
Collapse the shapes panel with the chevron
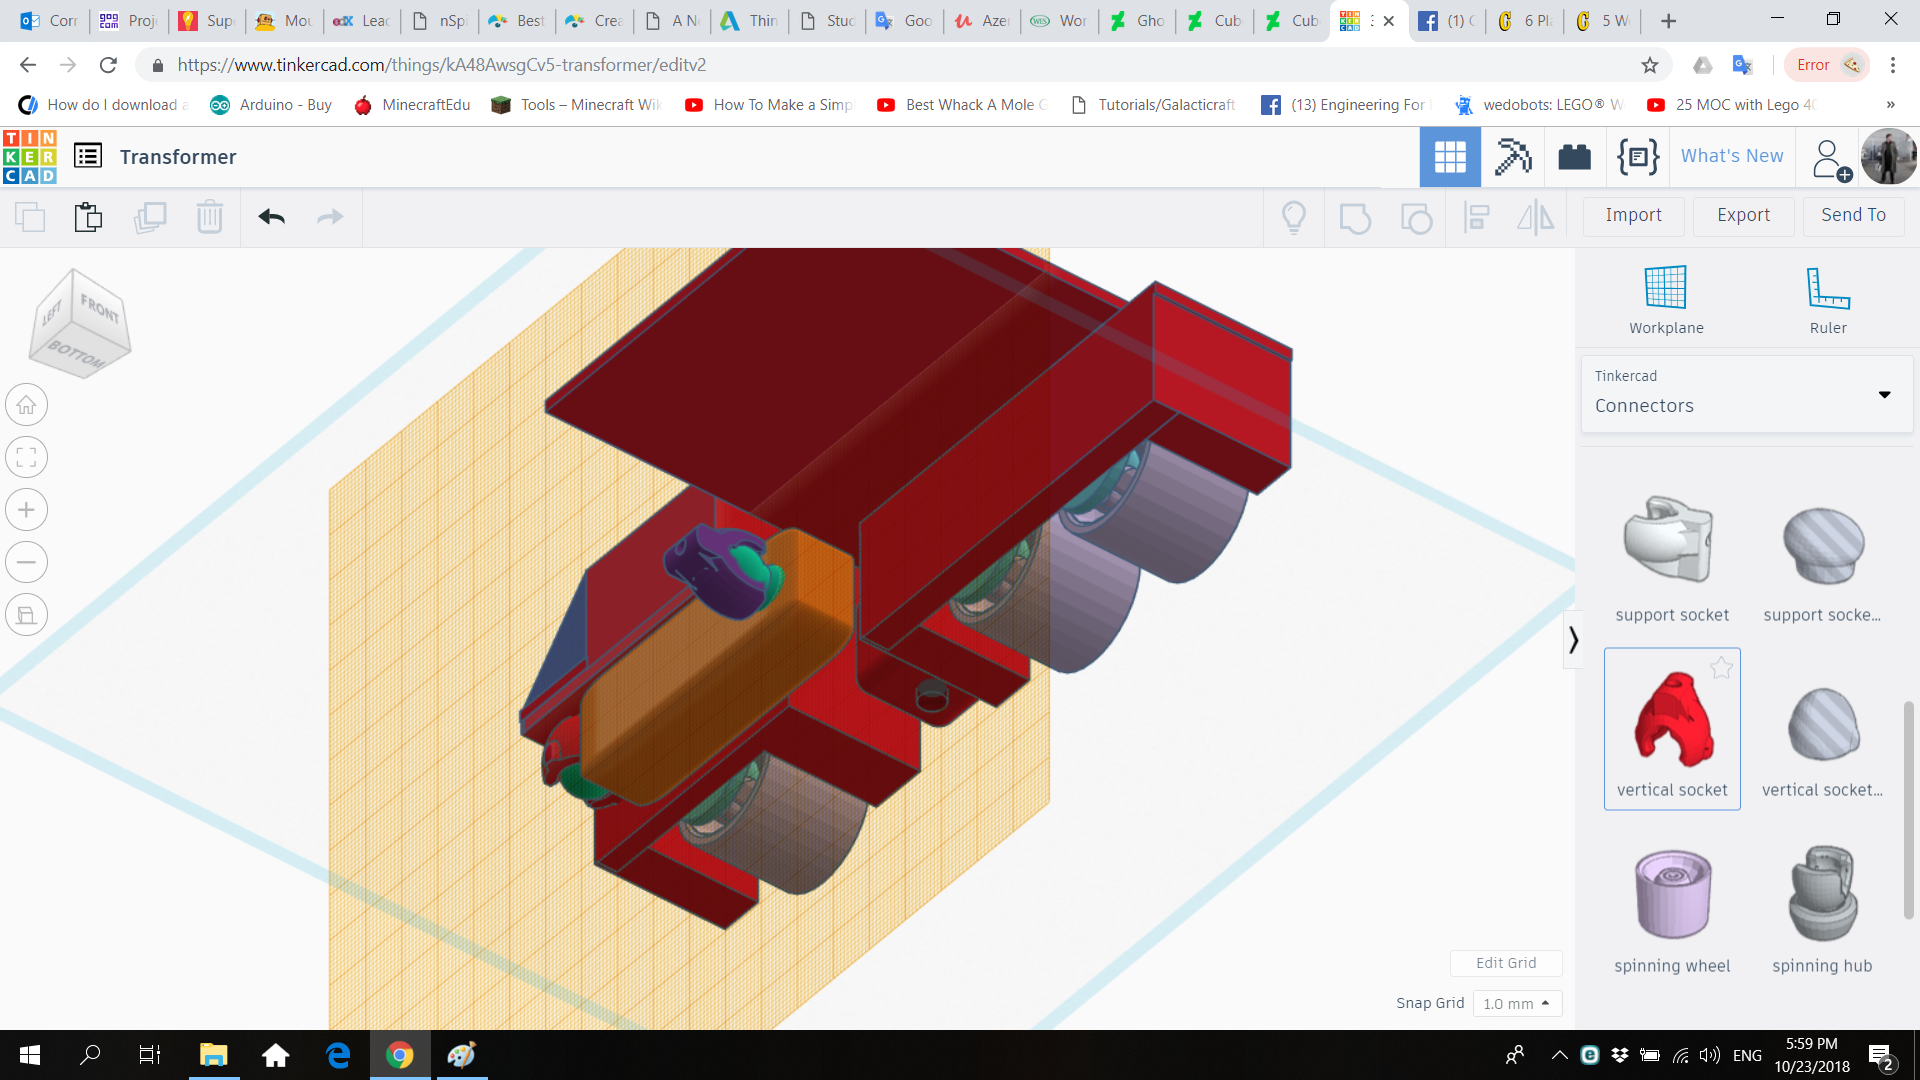(1574, 638)
